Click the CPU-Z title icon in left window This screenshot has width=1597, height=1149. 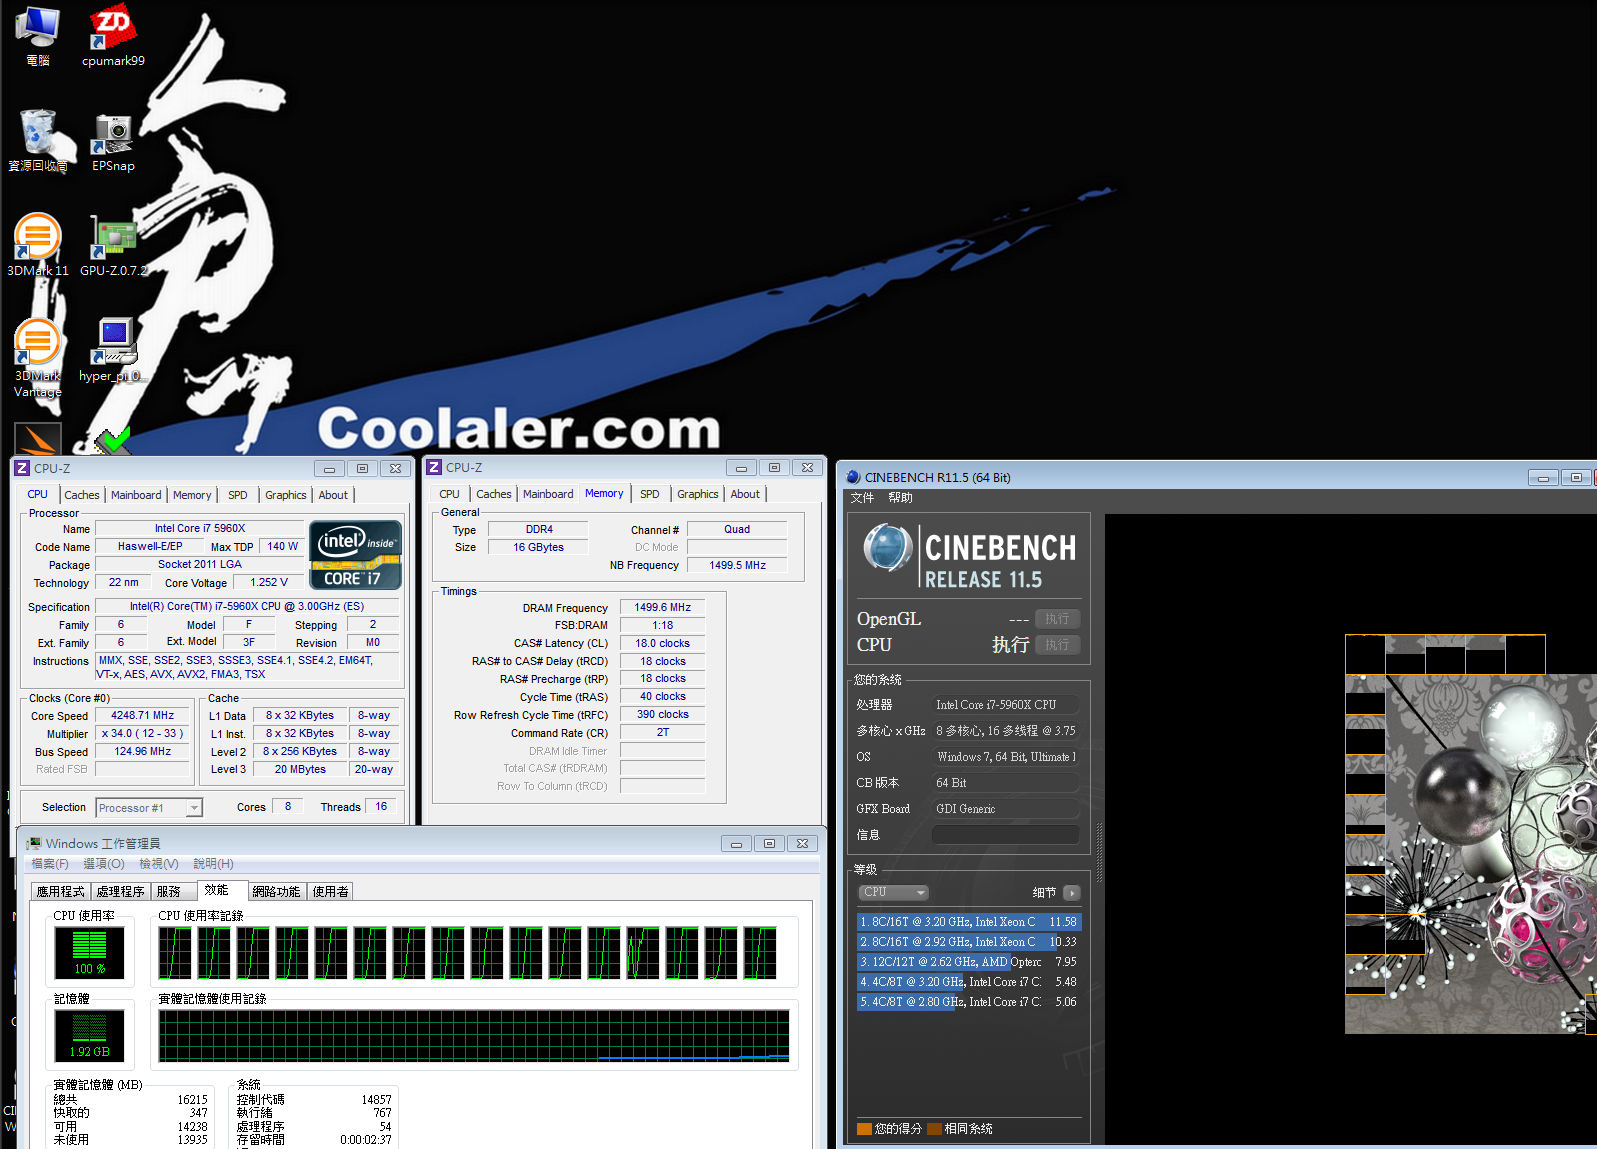pos(22,468)
